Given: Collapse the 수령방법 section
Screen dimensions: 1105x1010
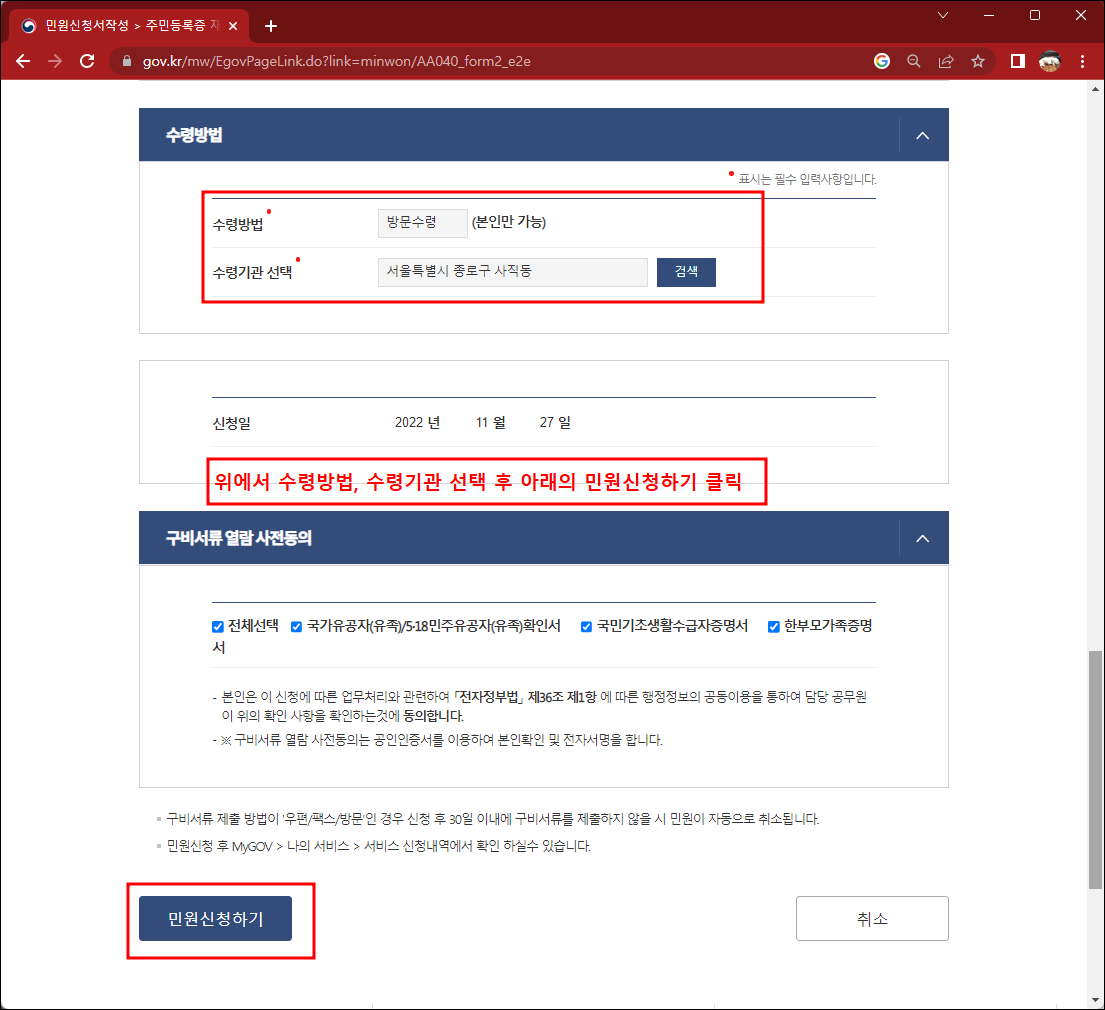Looking at the screenshot, I should [922, 134].
